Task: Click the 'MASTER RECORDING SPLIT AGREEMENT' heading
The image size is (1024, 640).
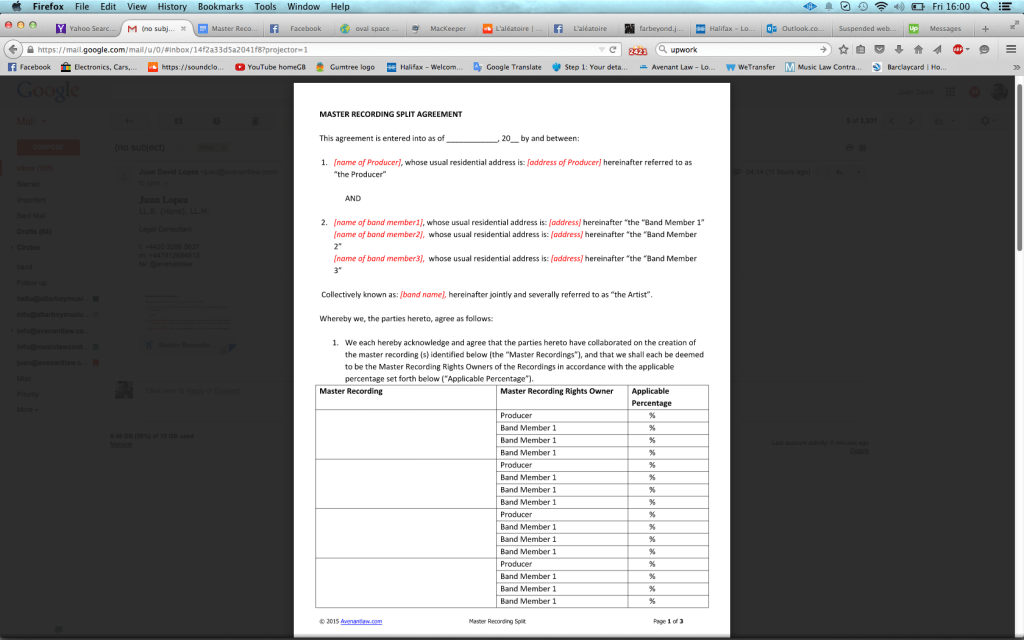Action: click(391, 114)
